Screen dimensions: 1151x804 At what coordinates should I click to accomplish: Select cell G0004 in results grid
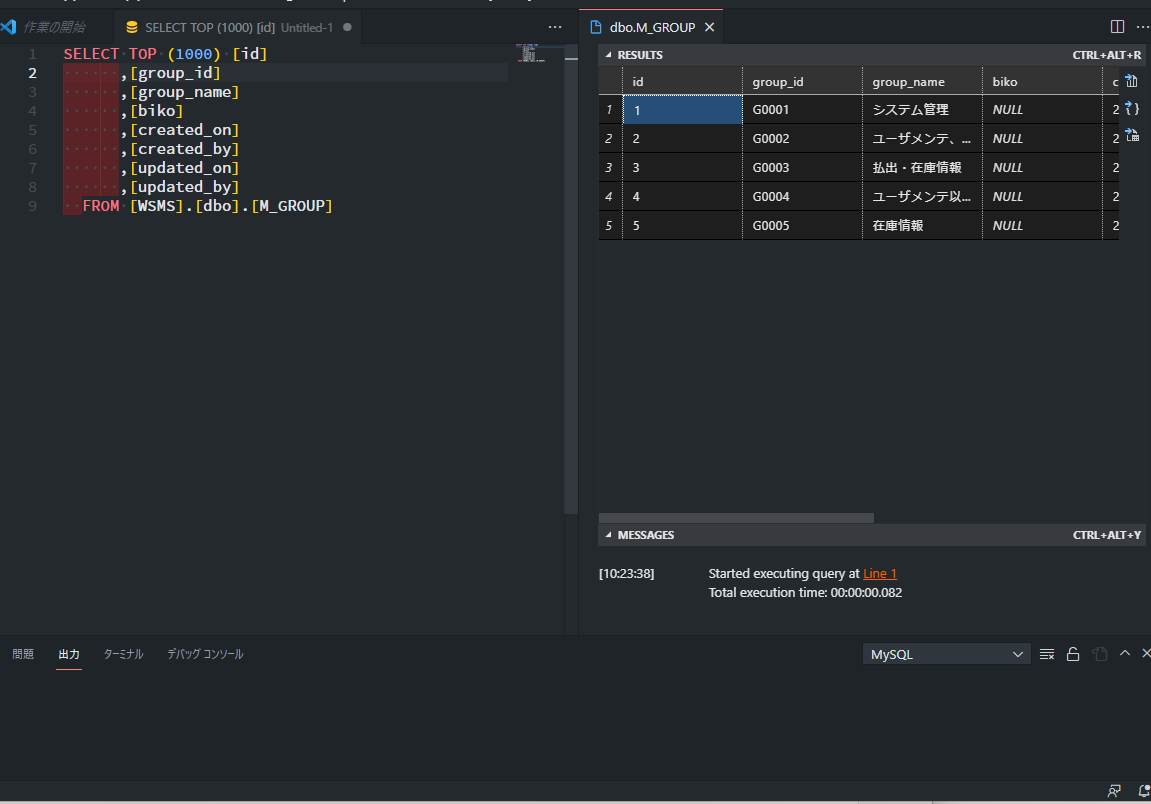click(802, 197)
